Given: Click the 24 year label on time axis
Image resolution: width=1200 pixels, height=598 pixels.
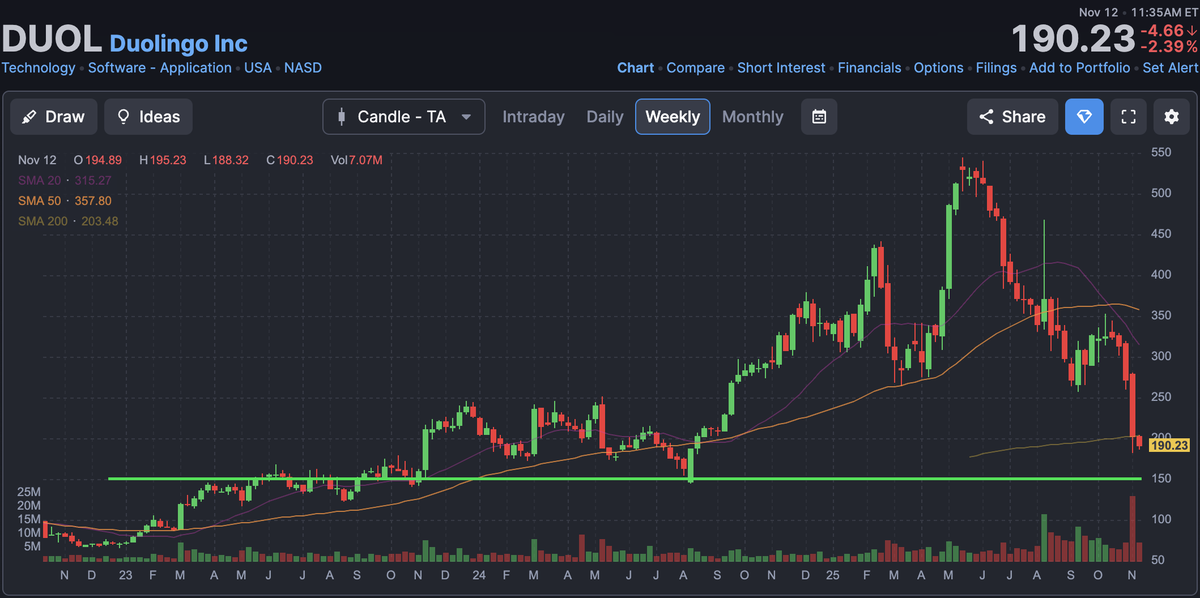Looking at the screenshot, I should pyautogui.click(x=479, y=576).
